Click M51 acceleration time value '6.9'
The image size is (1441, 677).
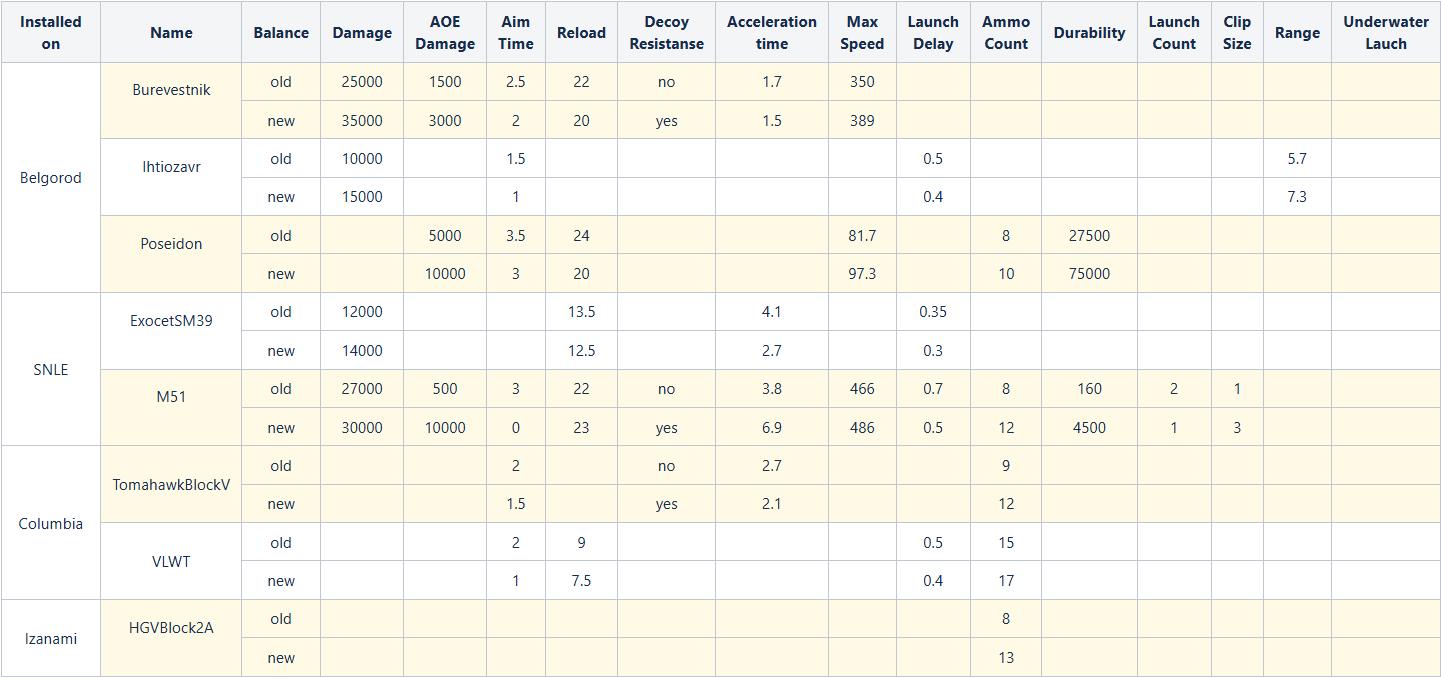point(772,427)
